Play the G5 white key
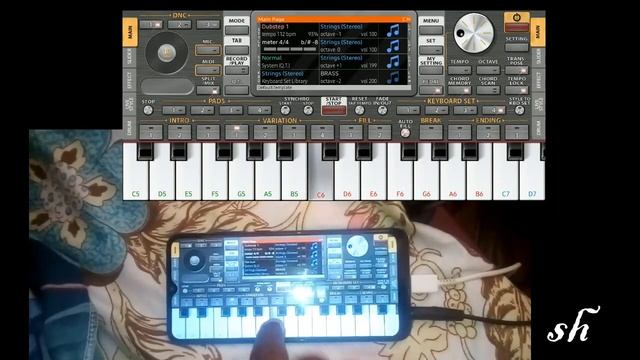This screenshot has height=360, width=640. click(241, 180)
